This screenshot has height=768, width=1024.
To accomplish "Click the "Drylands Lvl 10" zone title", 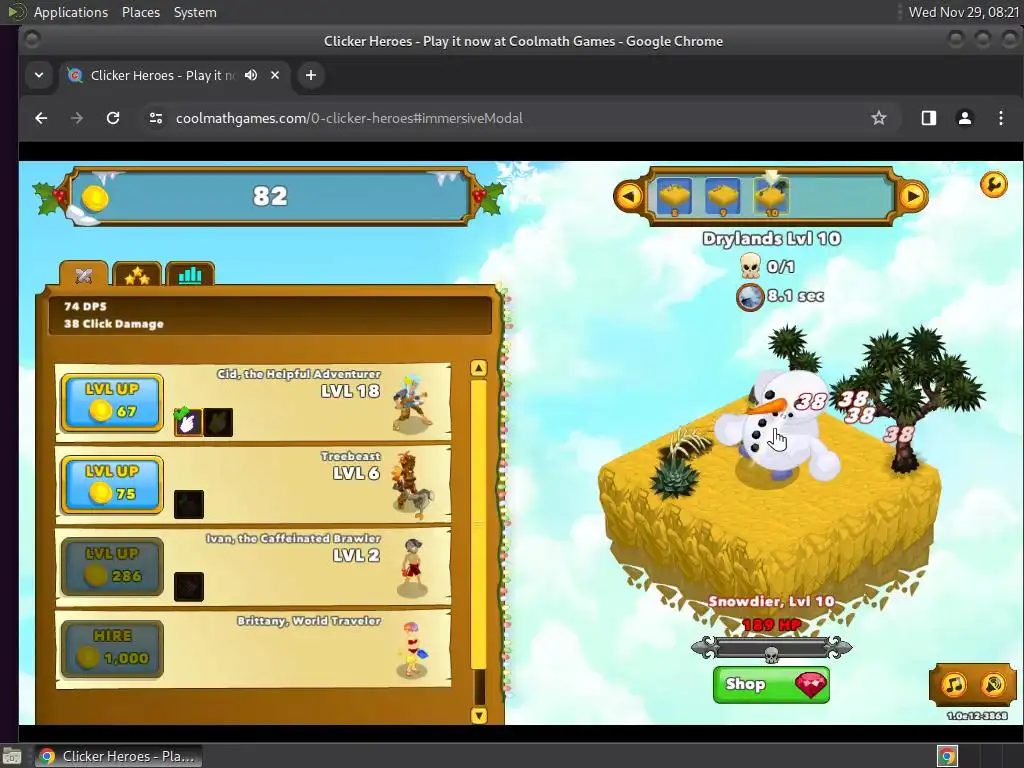I will click(x=771, y=238).
